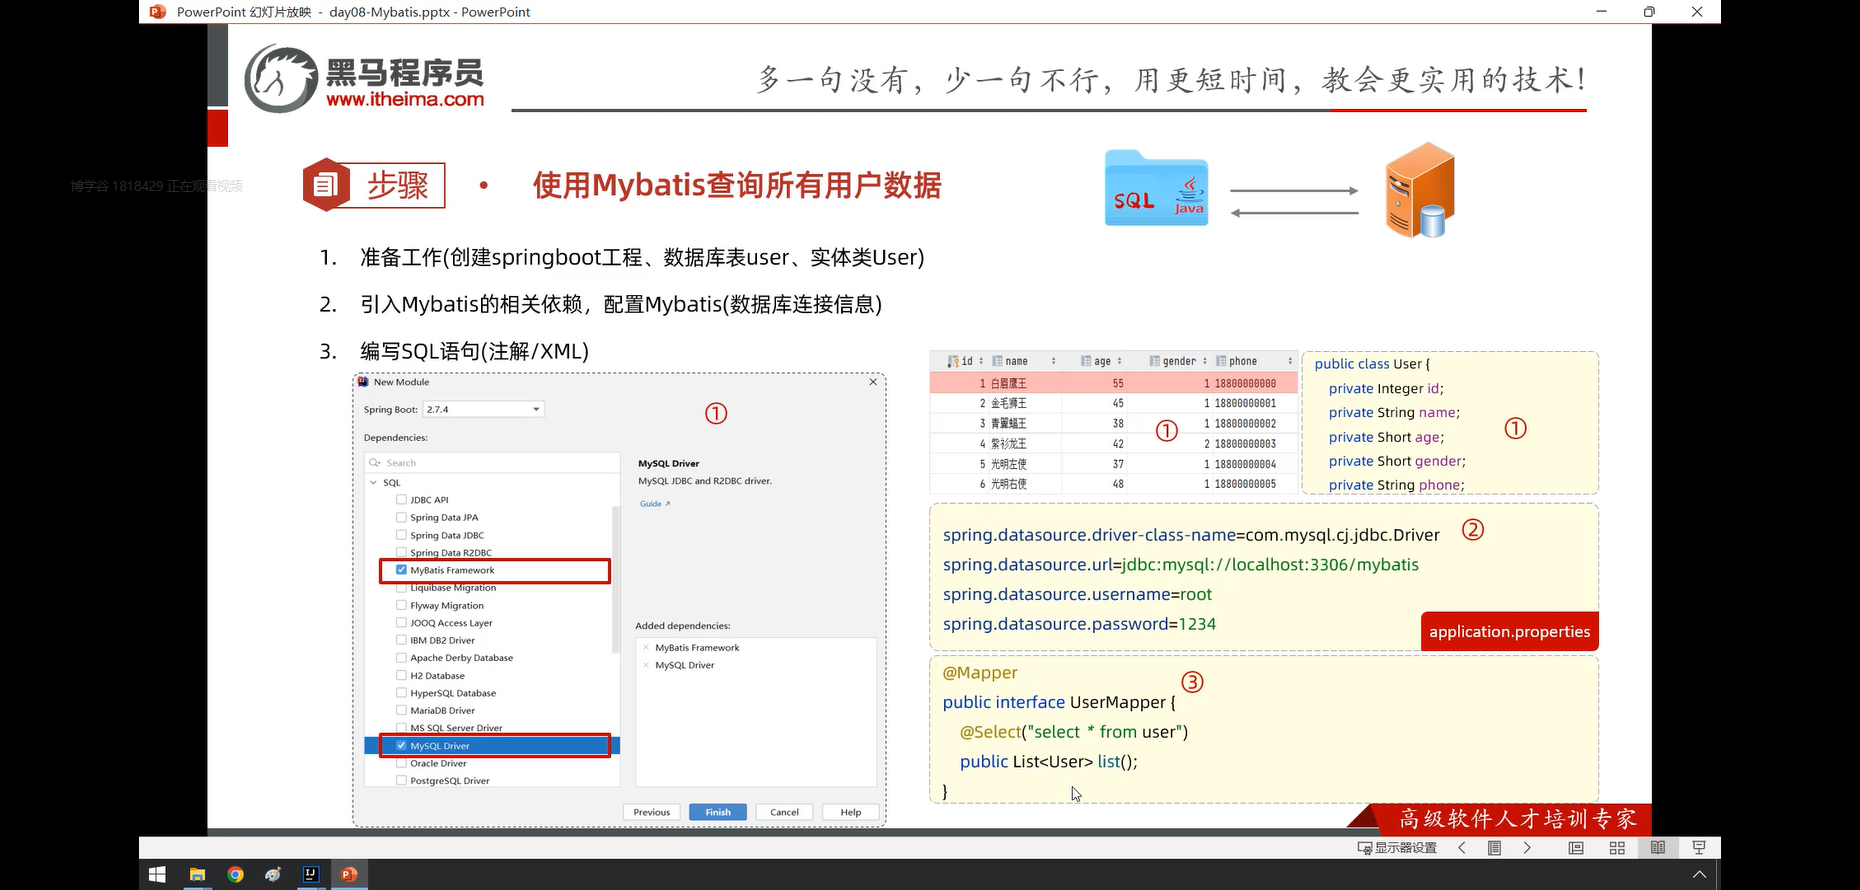The image size is (1860, 890).
Task: Select table row with phone 18800000001
Action: point(1114,403)
